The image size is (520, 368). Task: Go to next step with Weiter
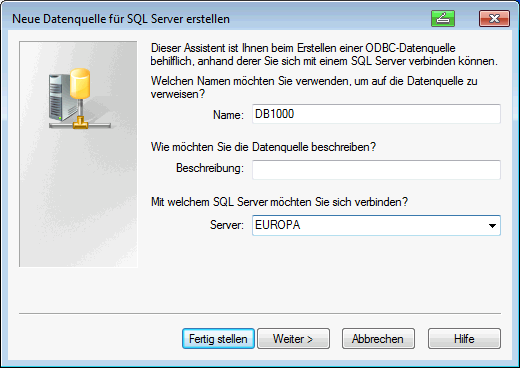(x=293, y=339)
